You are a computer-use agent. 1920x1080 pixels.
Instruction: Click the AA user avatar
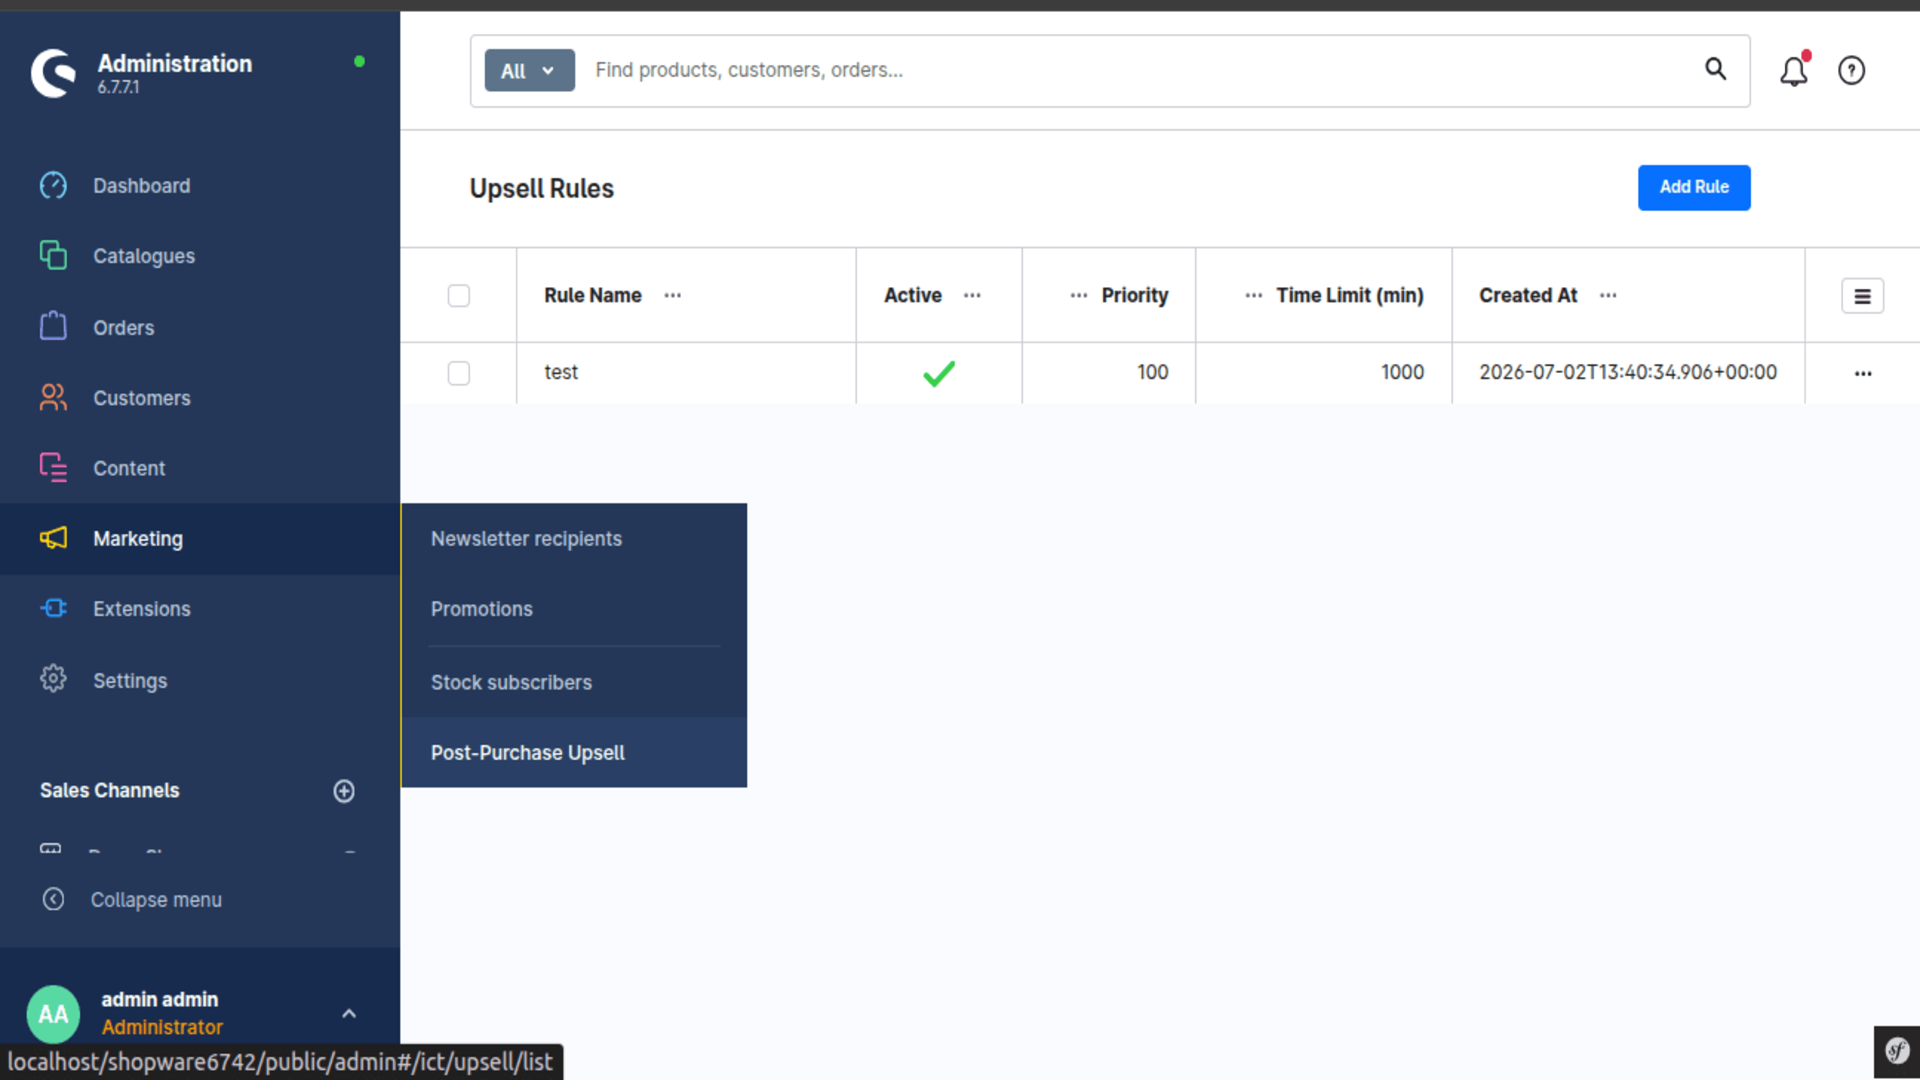point(53,1014)
